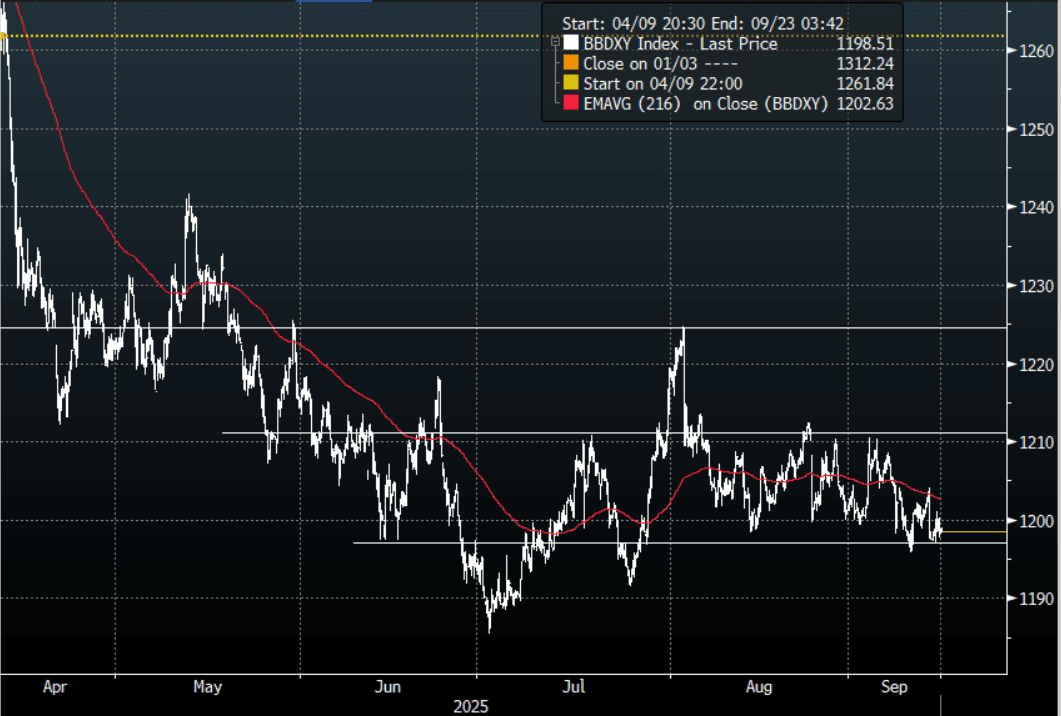Click the Sep label on the time axis
1061x716 pixels.
(895, 687)
